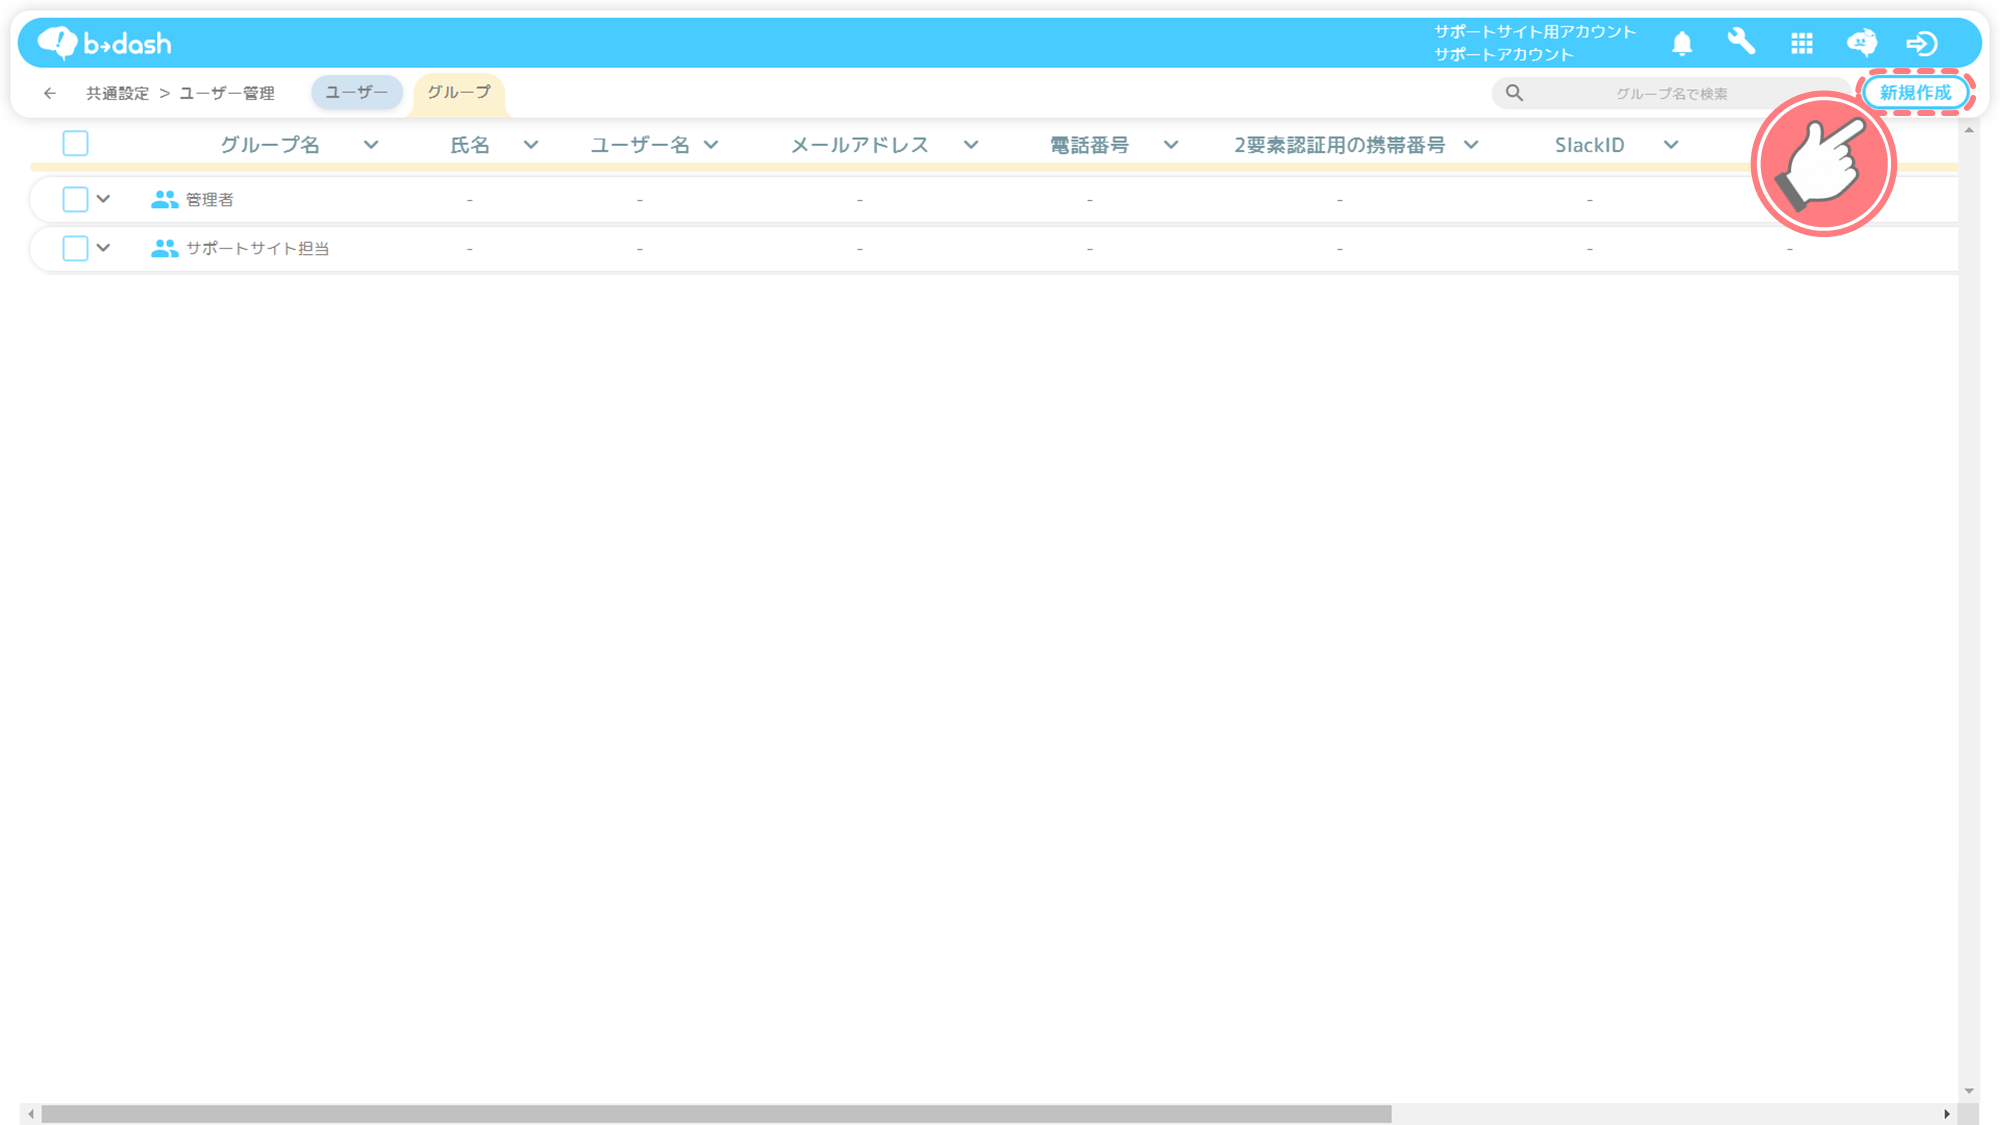Click the vertical scrollbar down arrow
2000x1125 pixels.
1969,1091
